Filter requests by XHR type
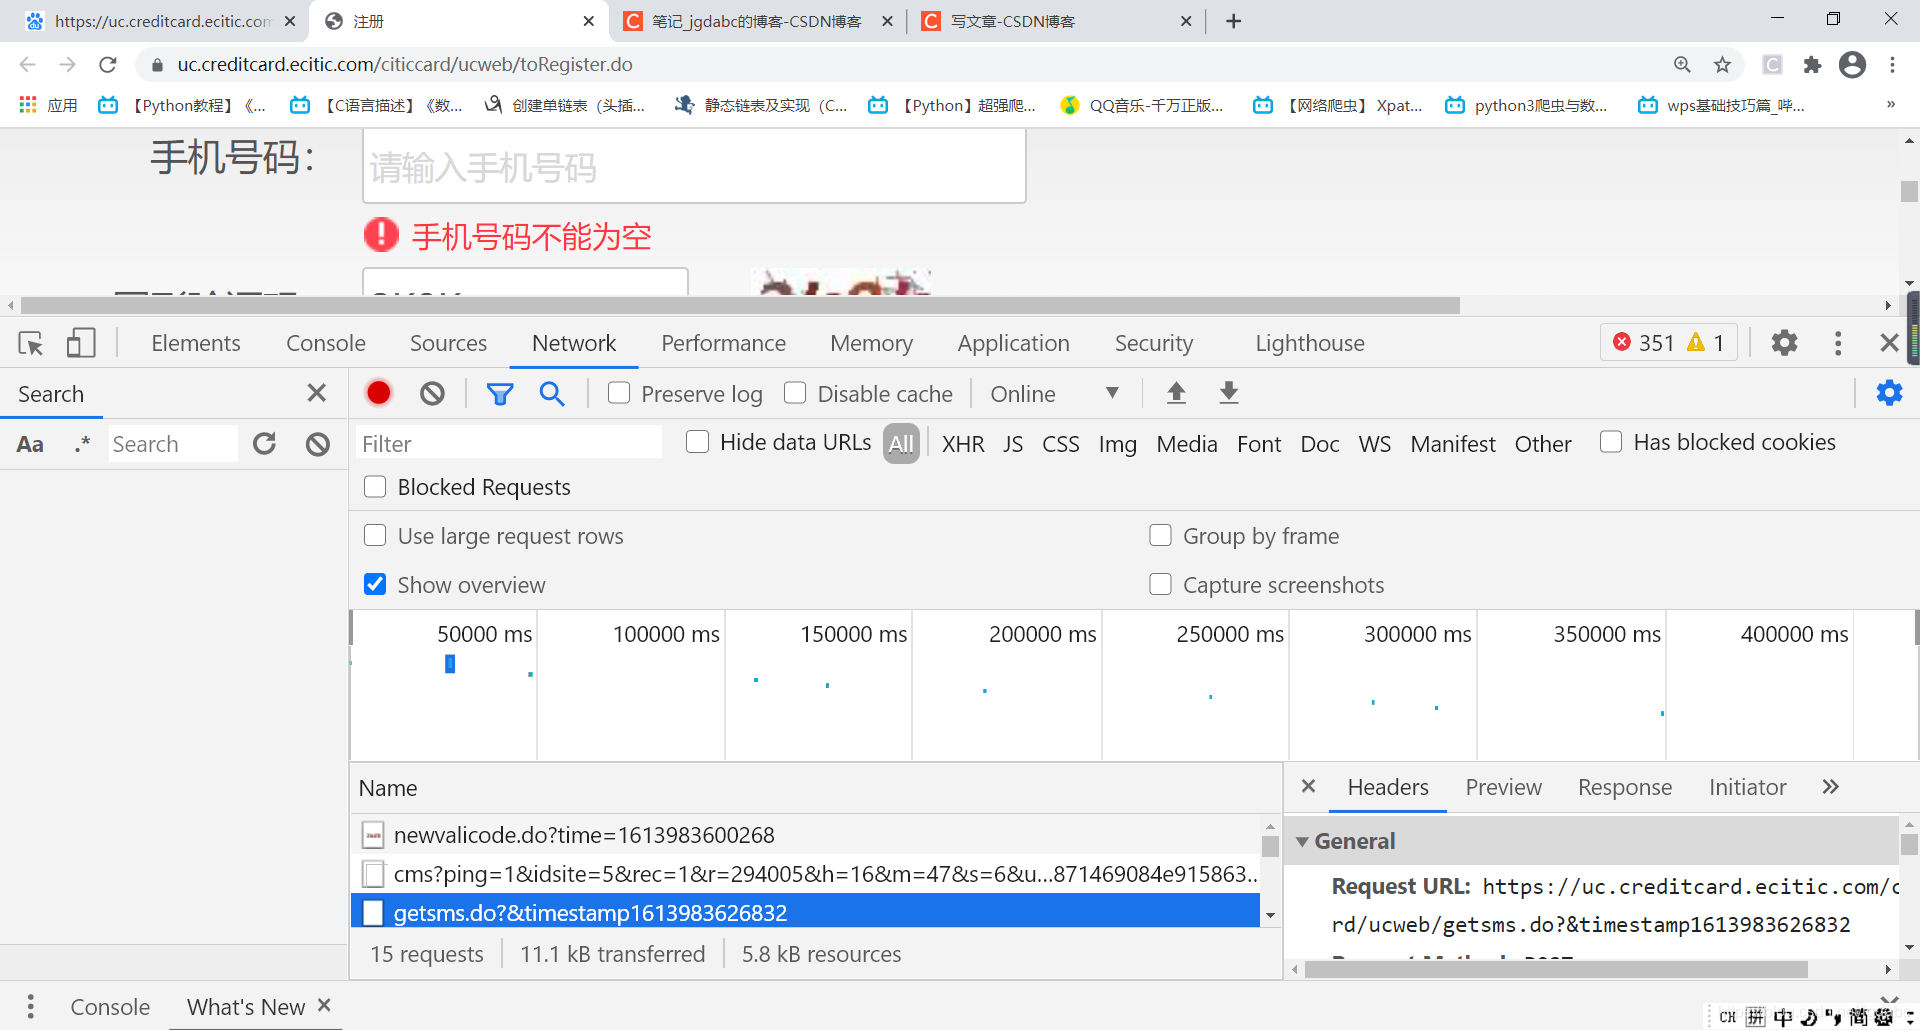 click(963, 444)
